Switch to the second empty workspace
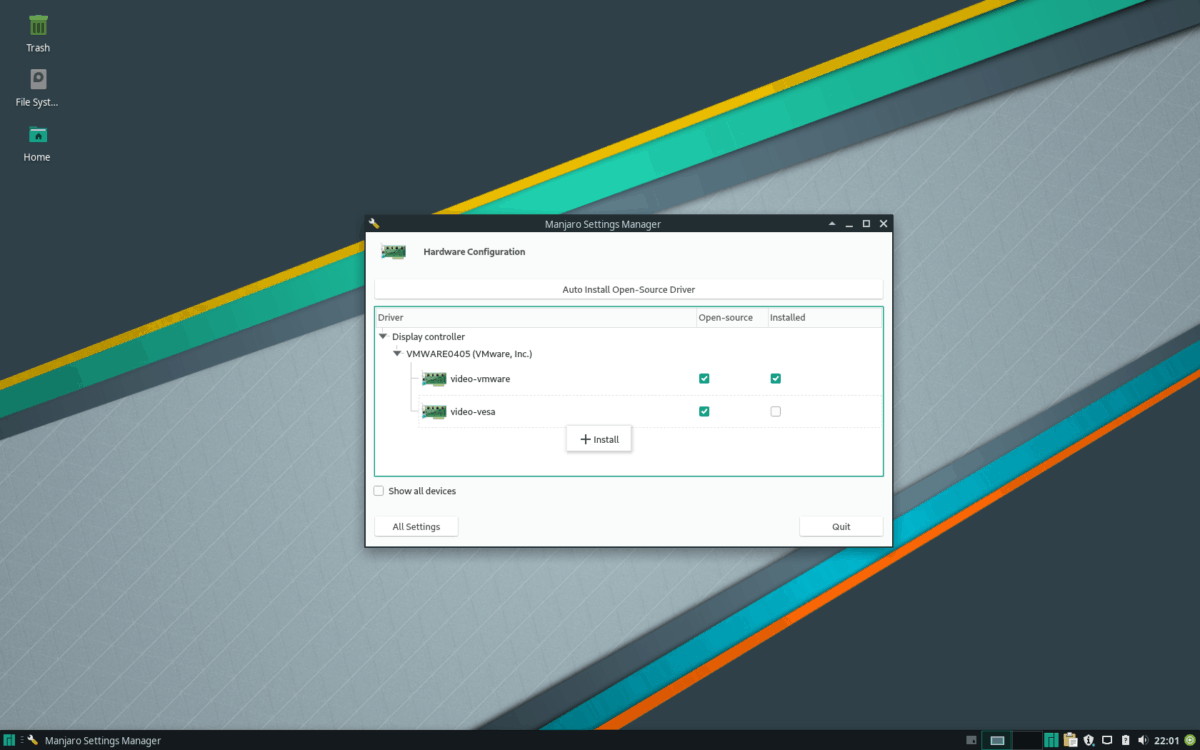Image resolution: width=1200 pixels, height=750 pixels. (1027, 740)
